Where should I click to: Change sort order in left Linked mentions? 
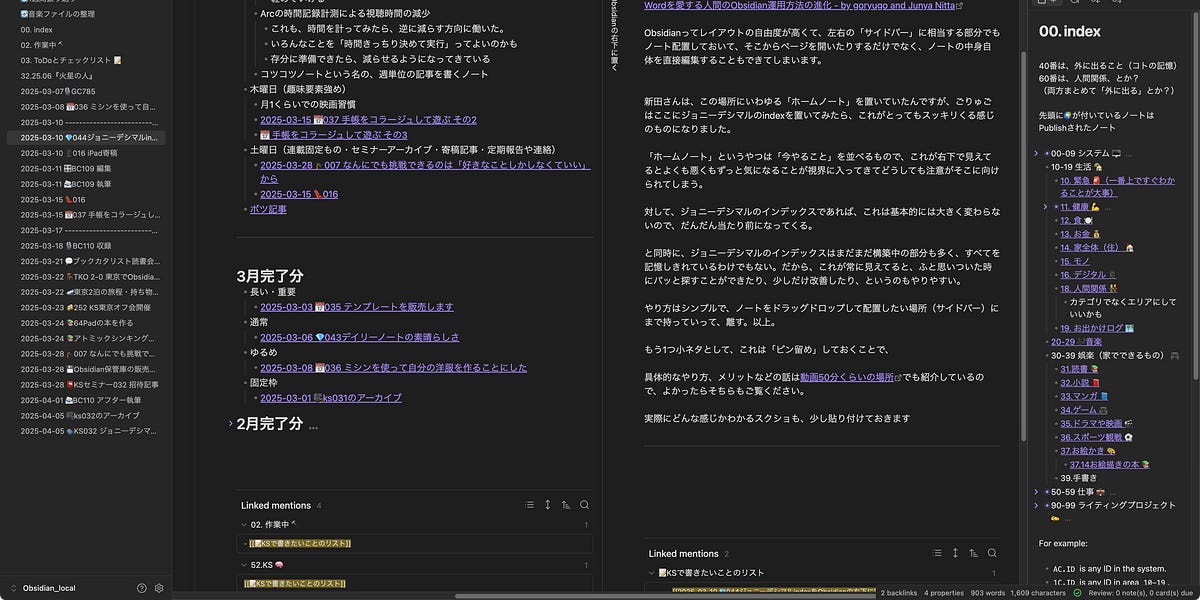pos(566,505)
